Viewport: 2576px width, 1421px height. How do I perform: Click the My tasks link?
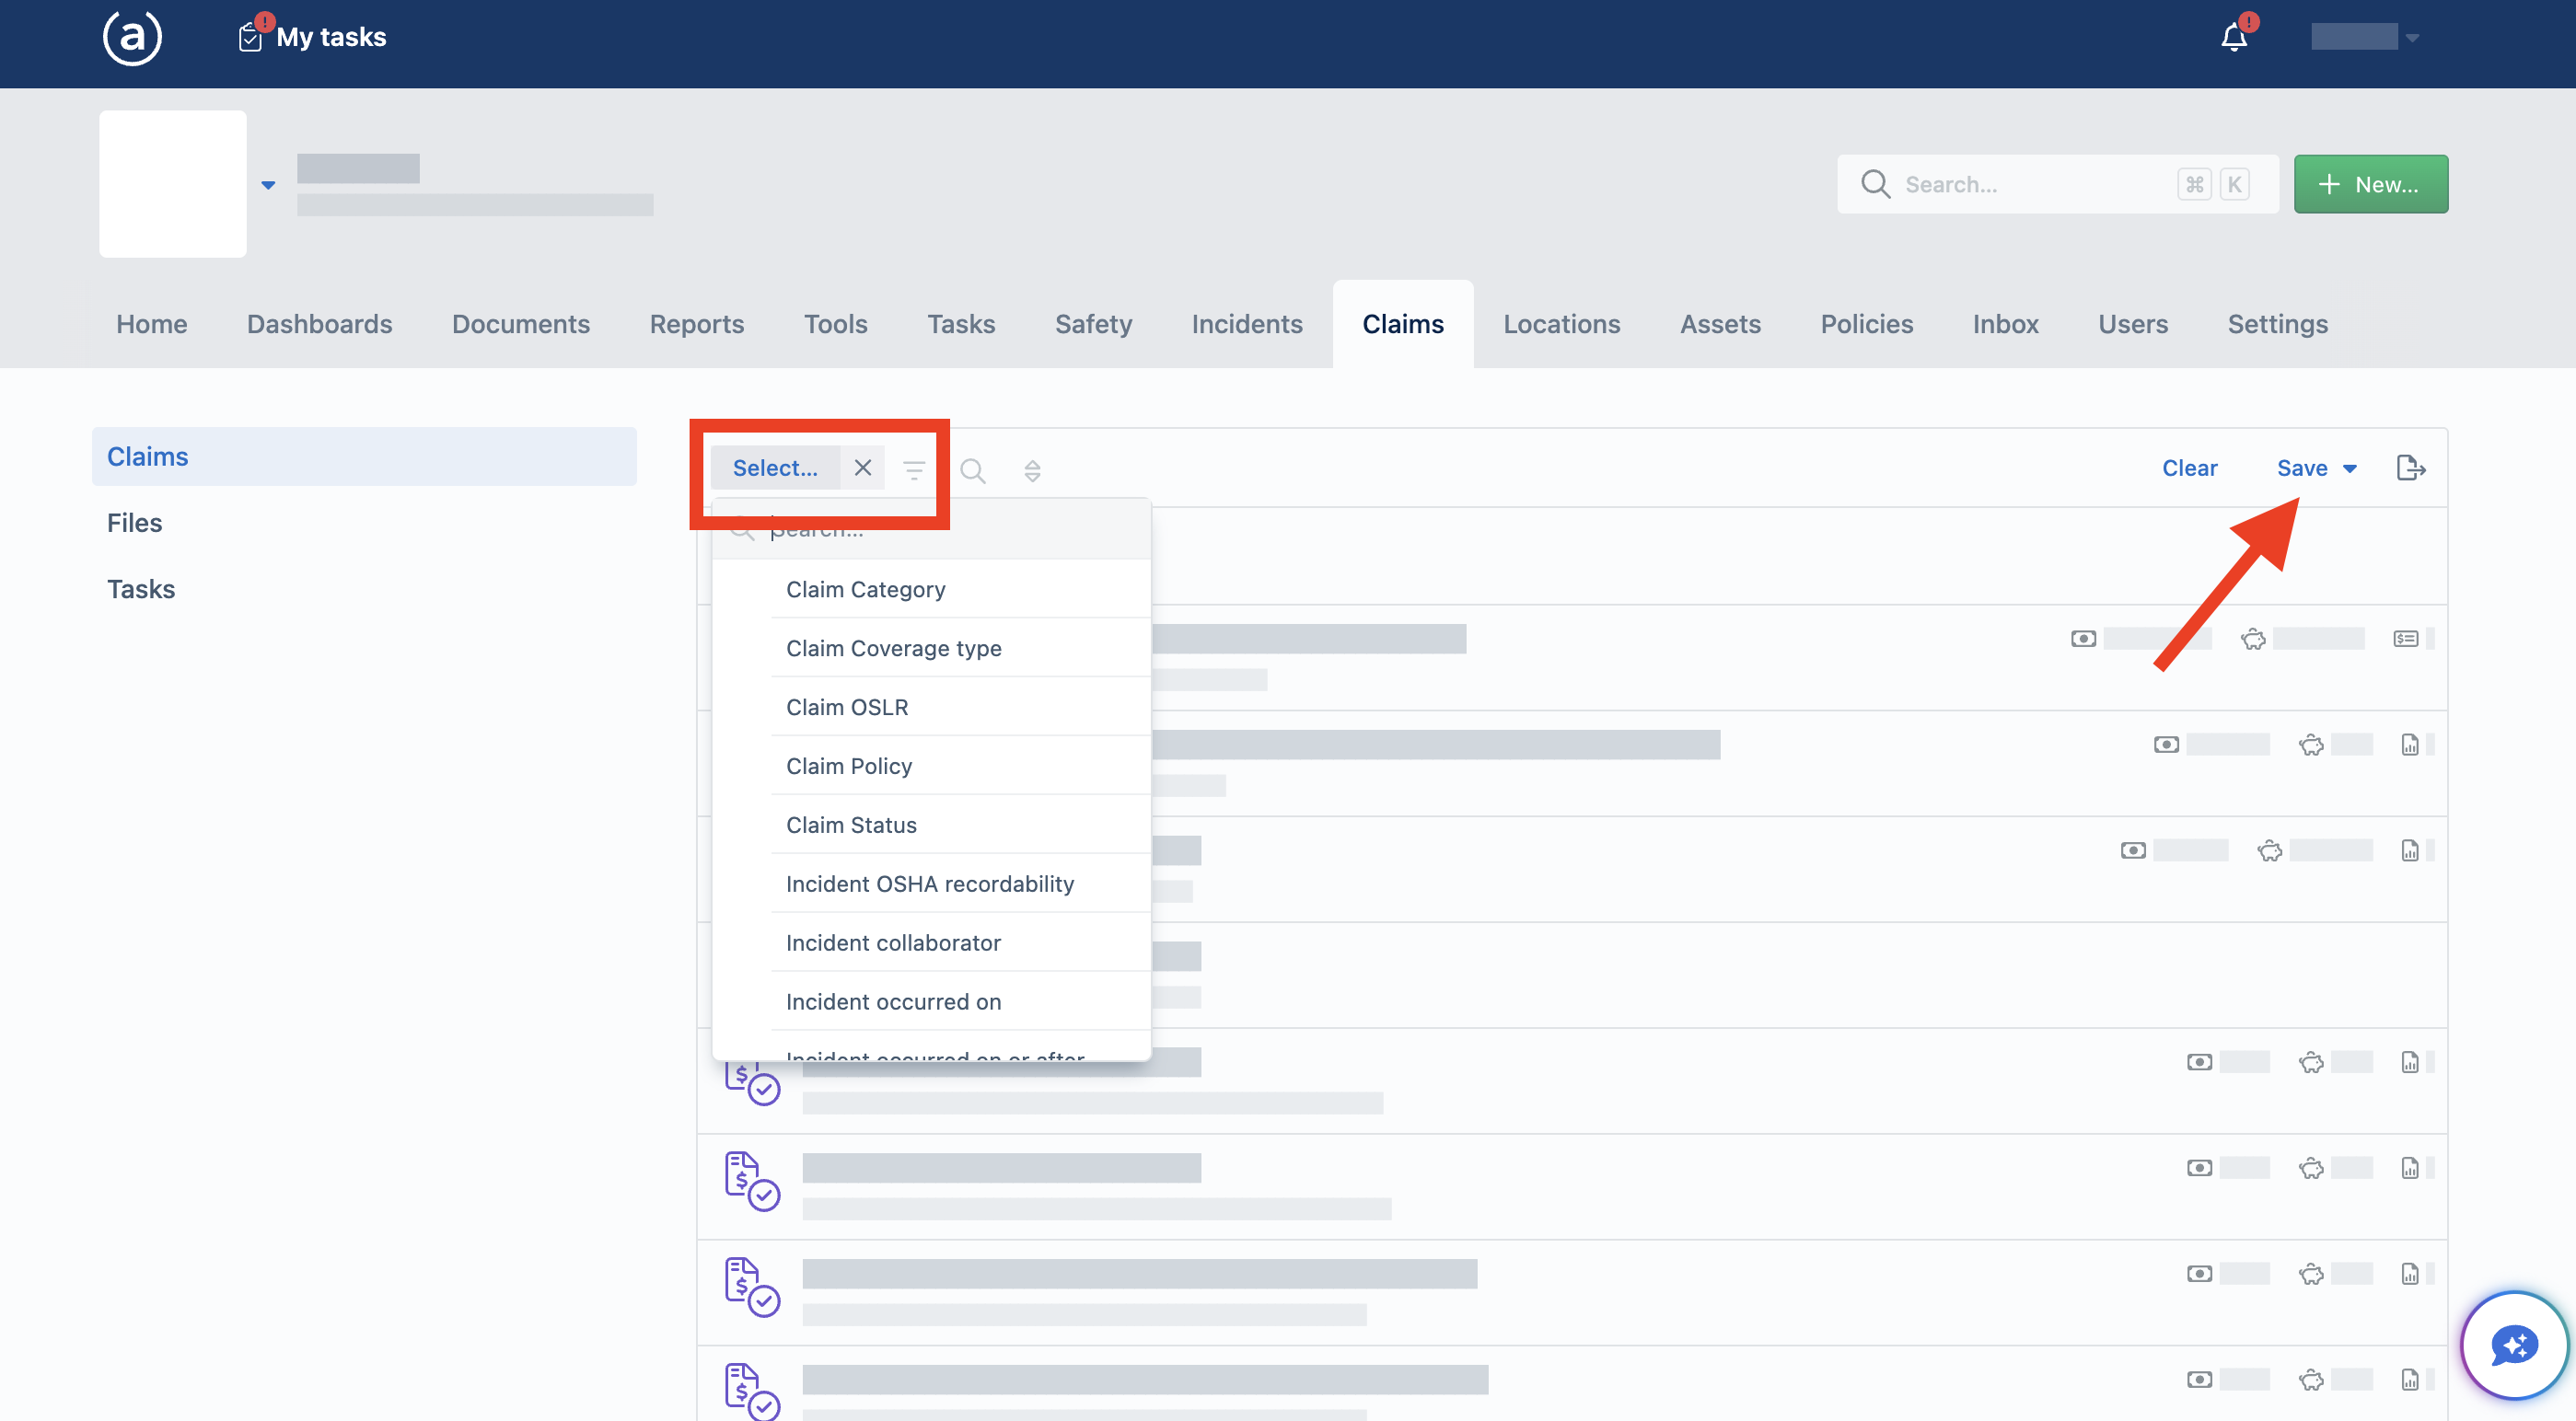point(331,37)
